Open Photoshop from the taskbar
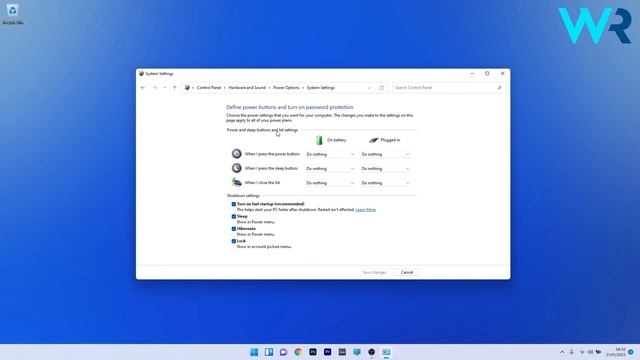Image resolution: width=640 pixels, height=360 pixels. coord(313,352)
